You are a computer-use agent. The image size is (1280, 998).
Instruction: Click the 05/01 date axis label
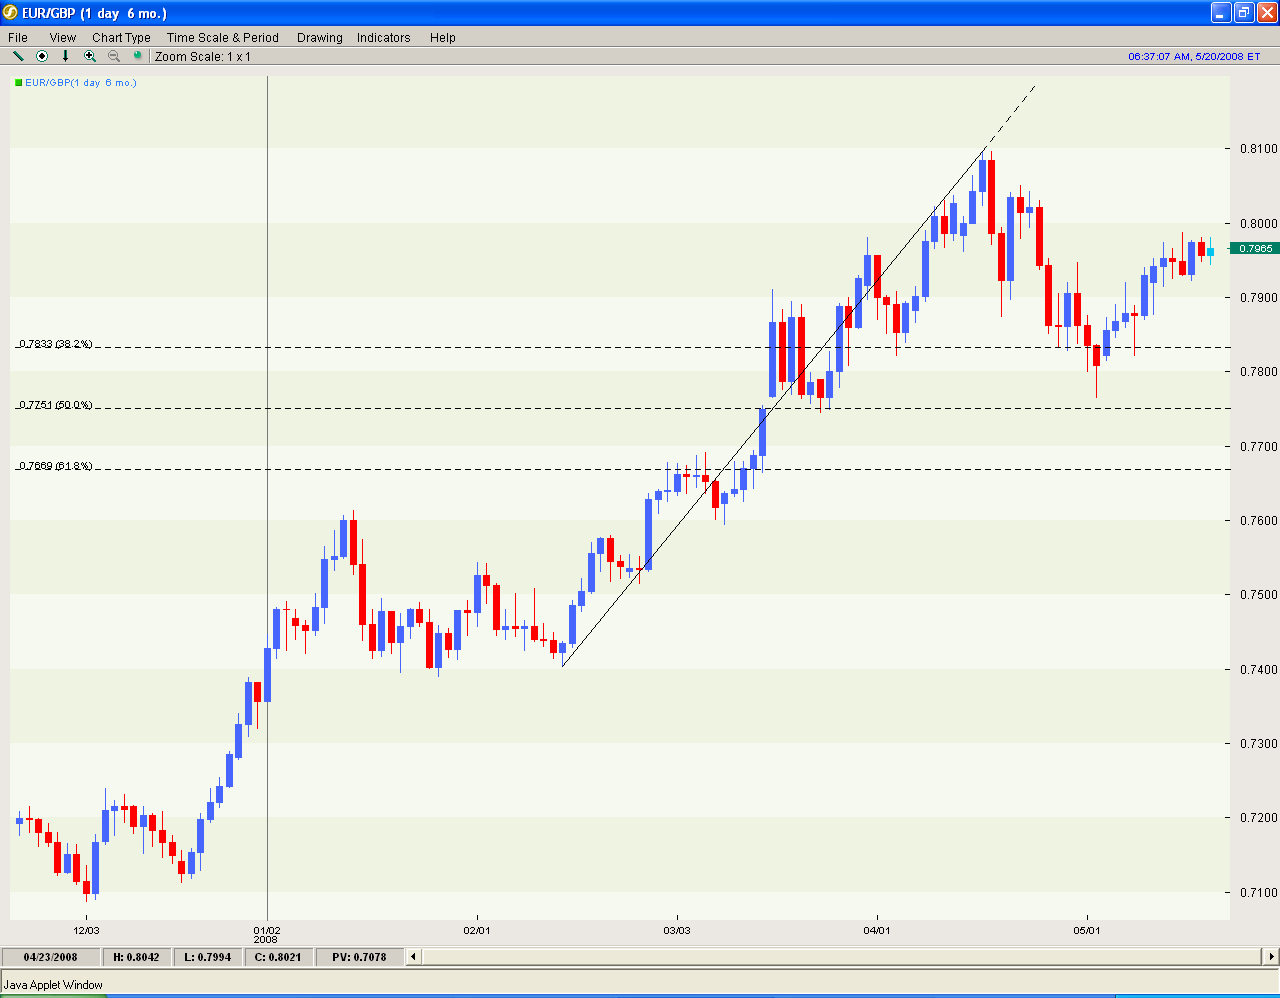[x=1087, y=931]
